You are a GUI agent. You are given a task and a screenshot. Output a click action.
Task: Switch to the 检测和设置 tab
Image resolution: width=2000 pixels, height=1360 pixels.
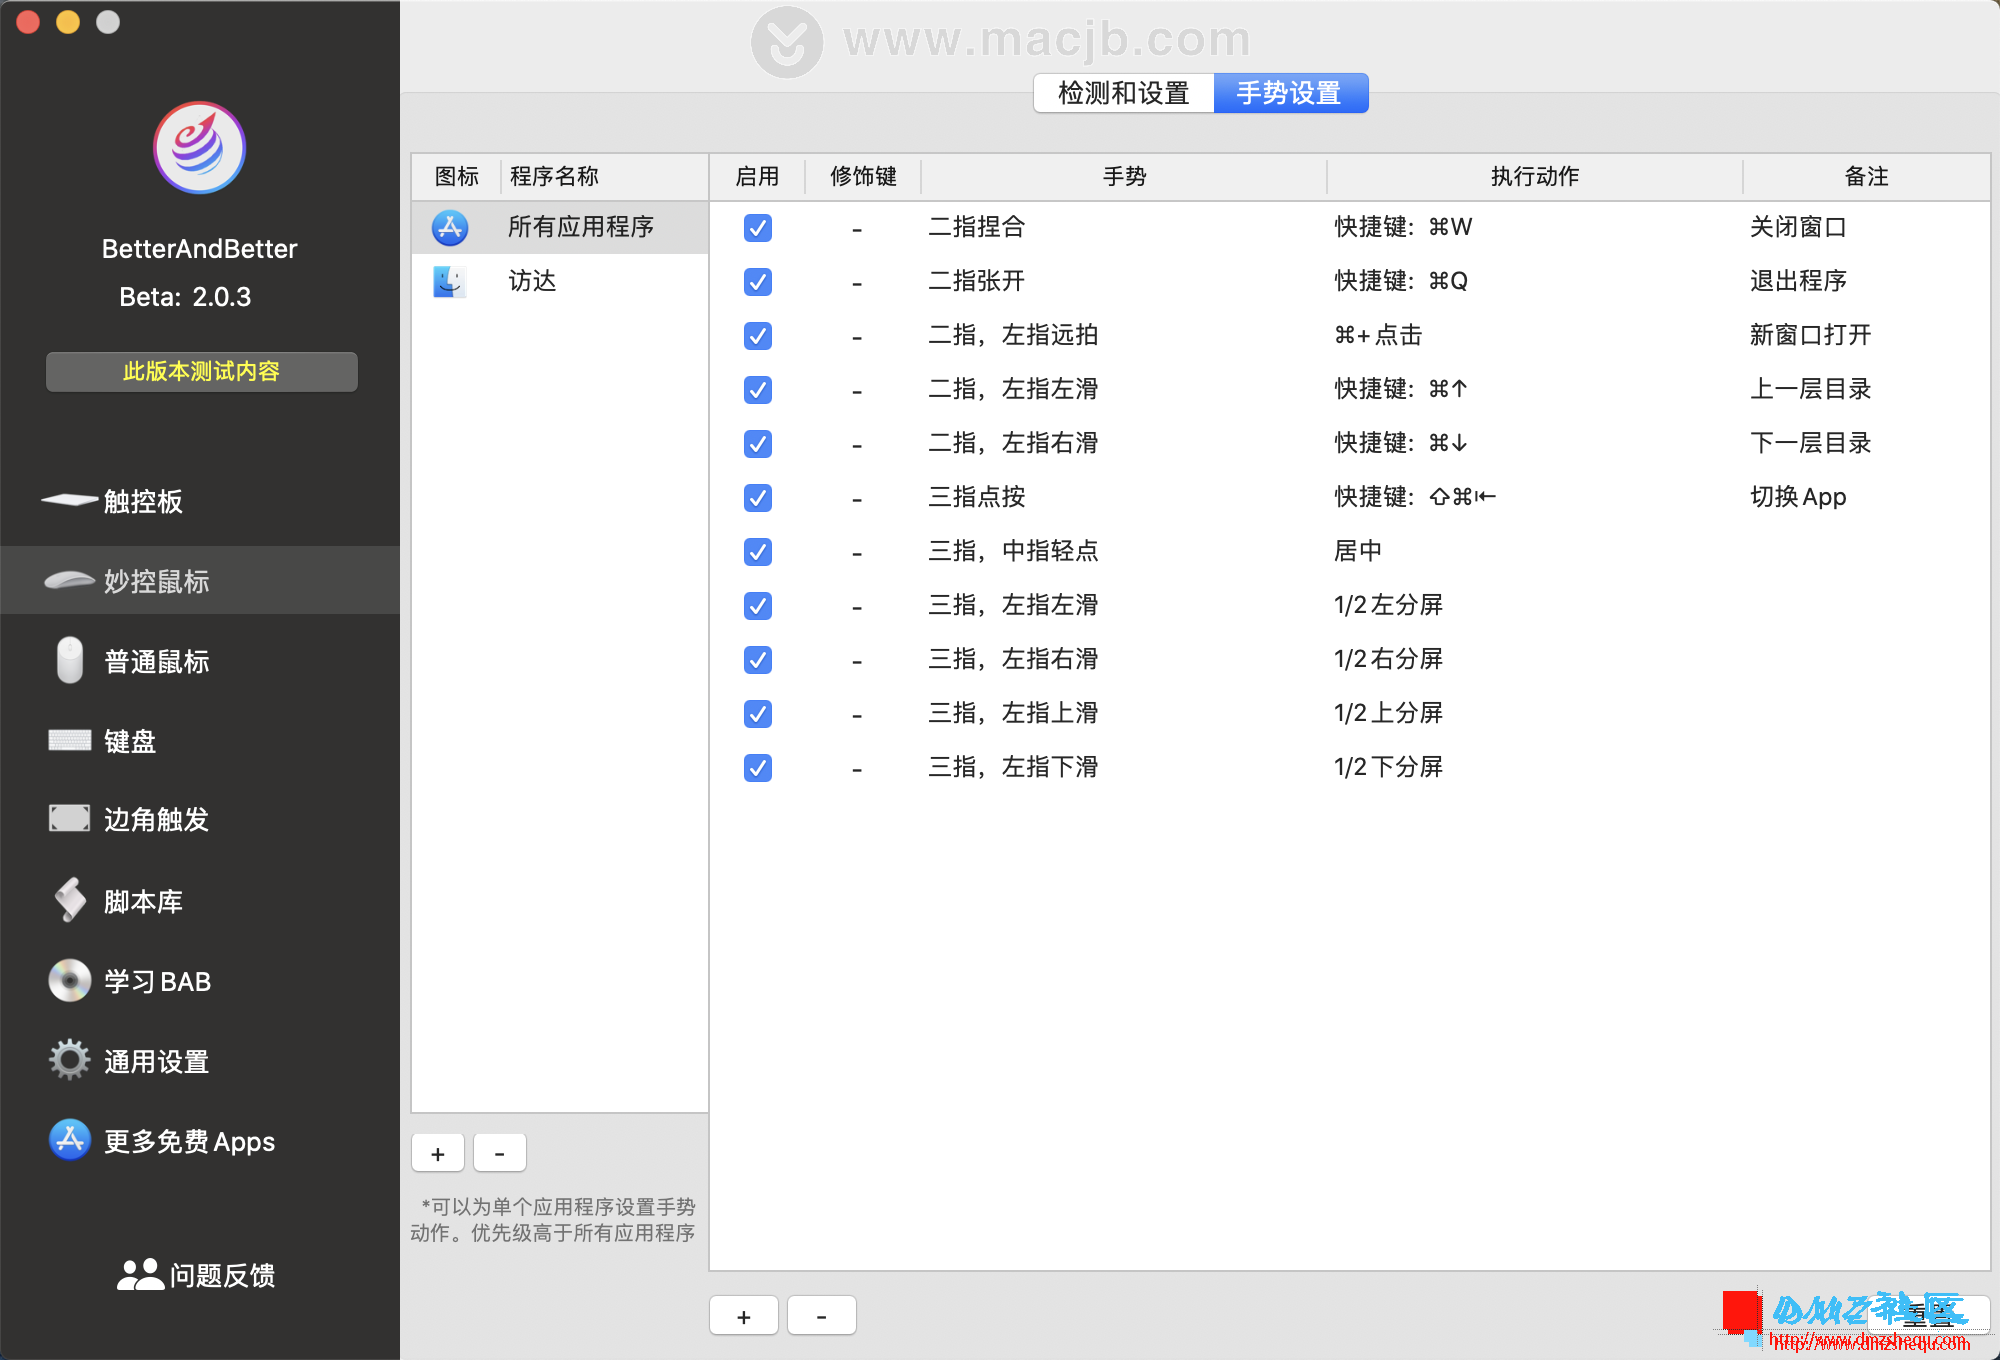(x=1124, y=93)
